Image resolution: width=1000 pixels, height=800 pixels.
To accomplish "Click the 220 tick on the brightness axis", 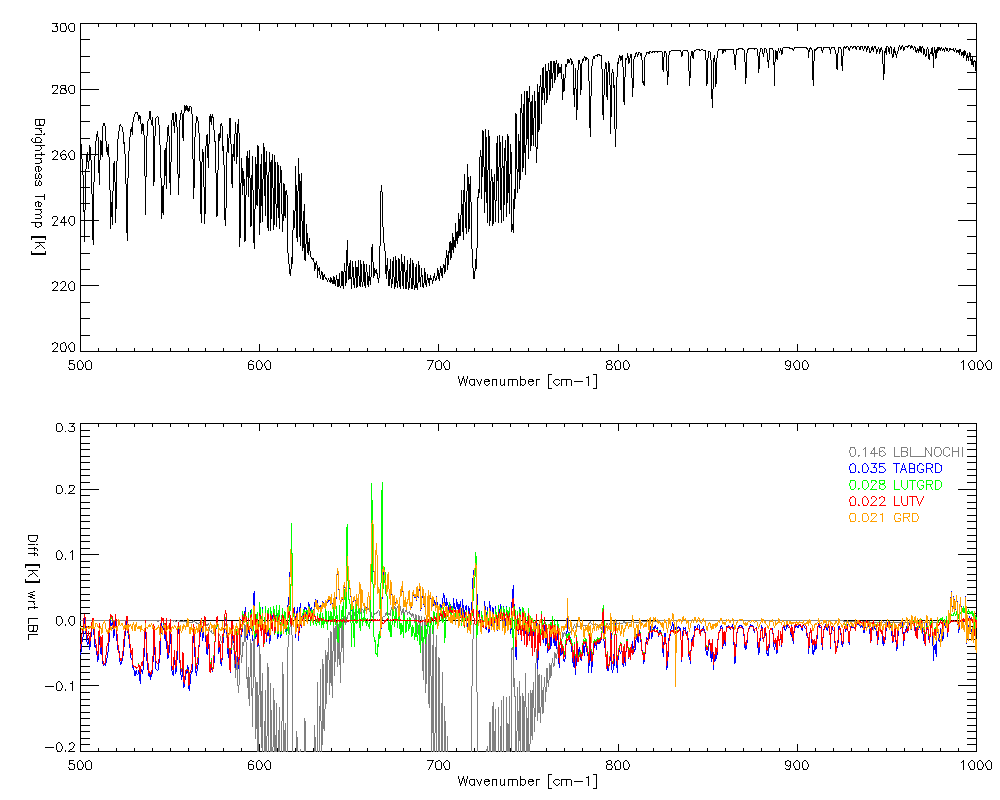I will 62,286.
